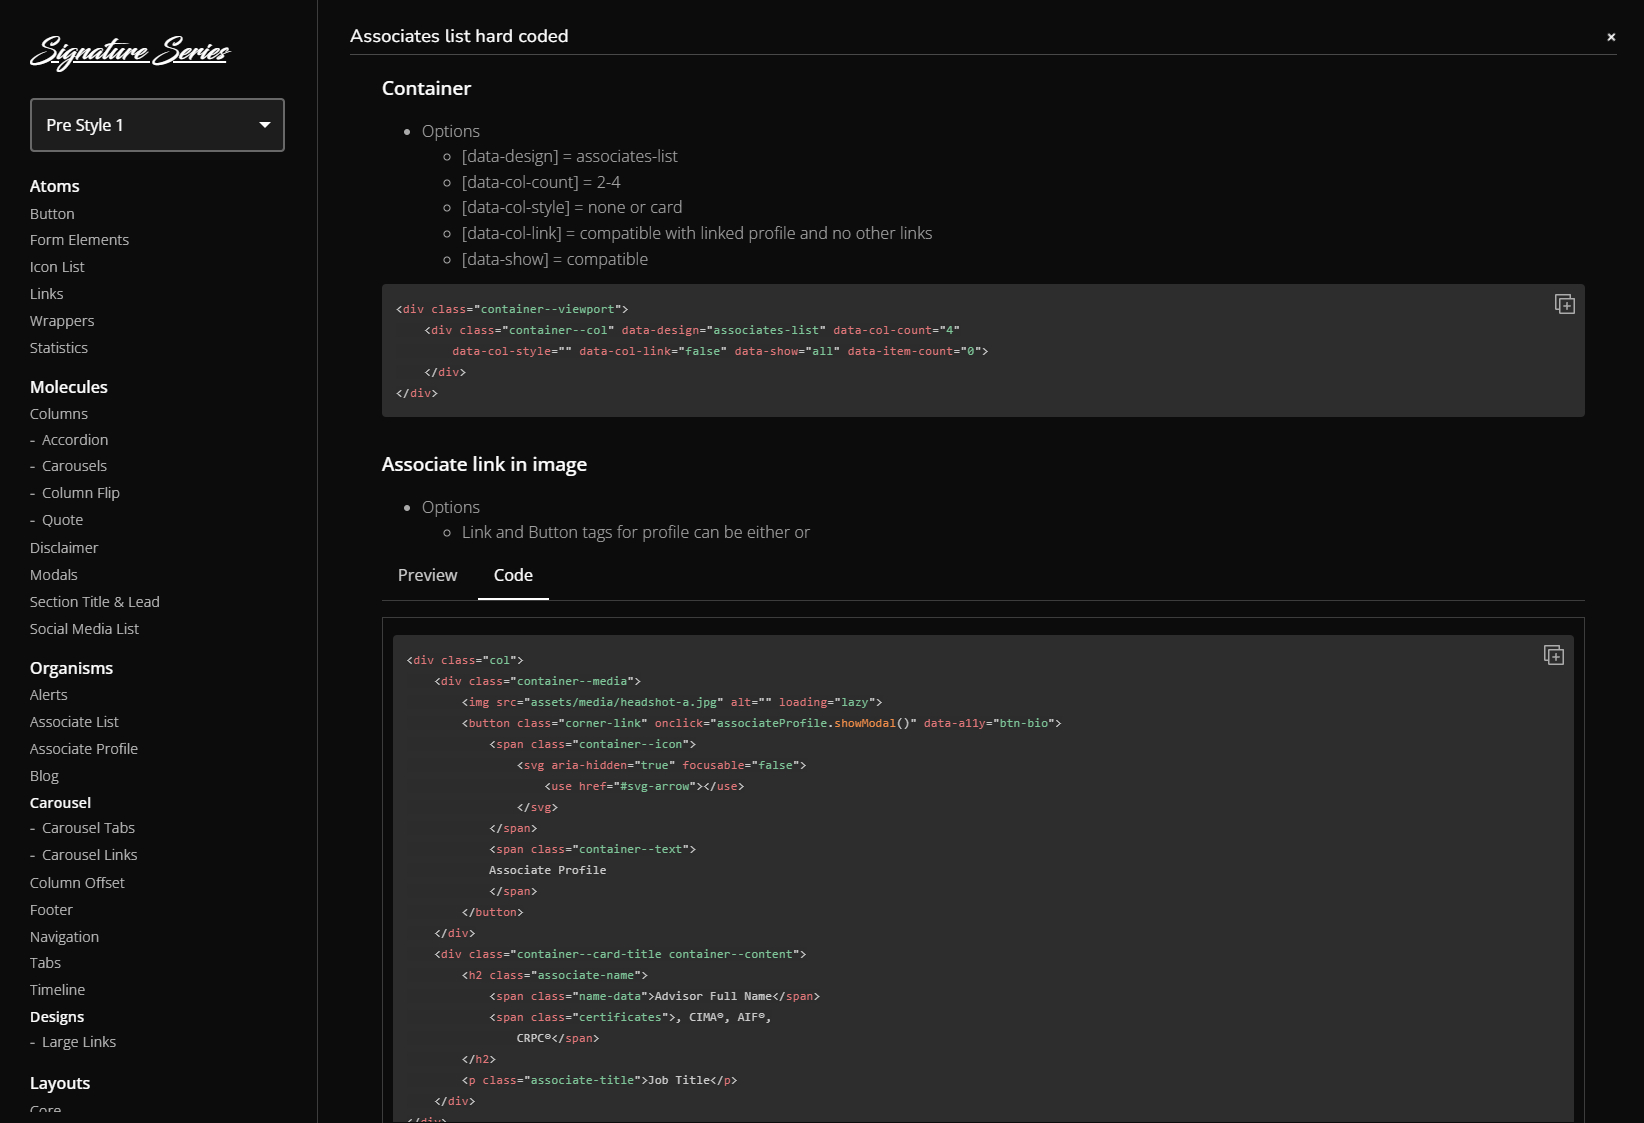Copy the Container code snippet
Viewport: 1644px width, 1123px height.
[1564, 304]
